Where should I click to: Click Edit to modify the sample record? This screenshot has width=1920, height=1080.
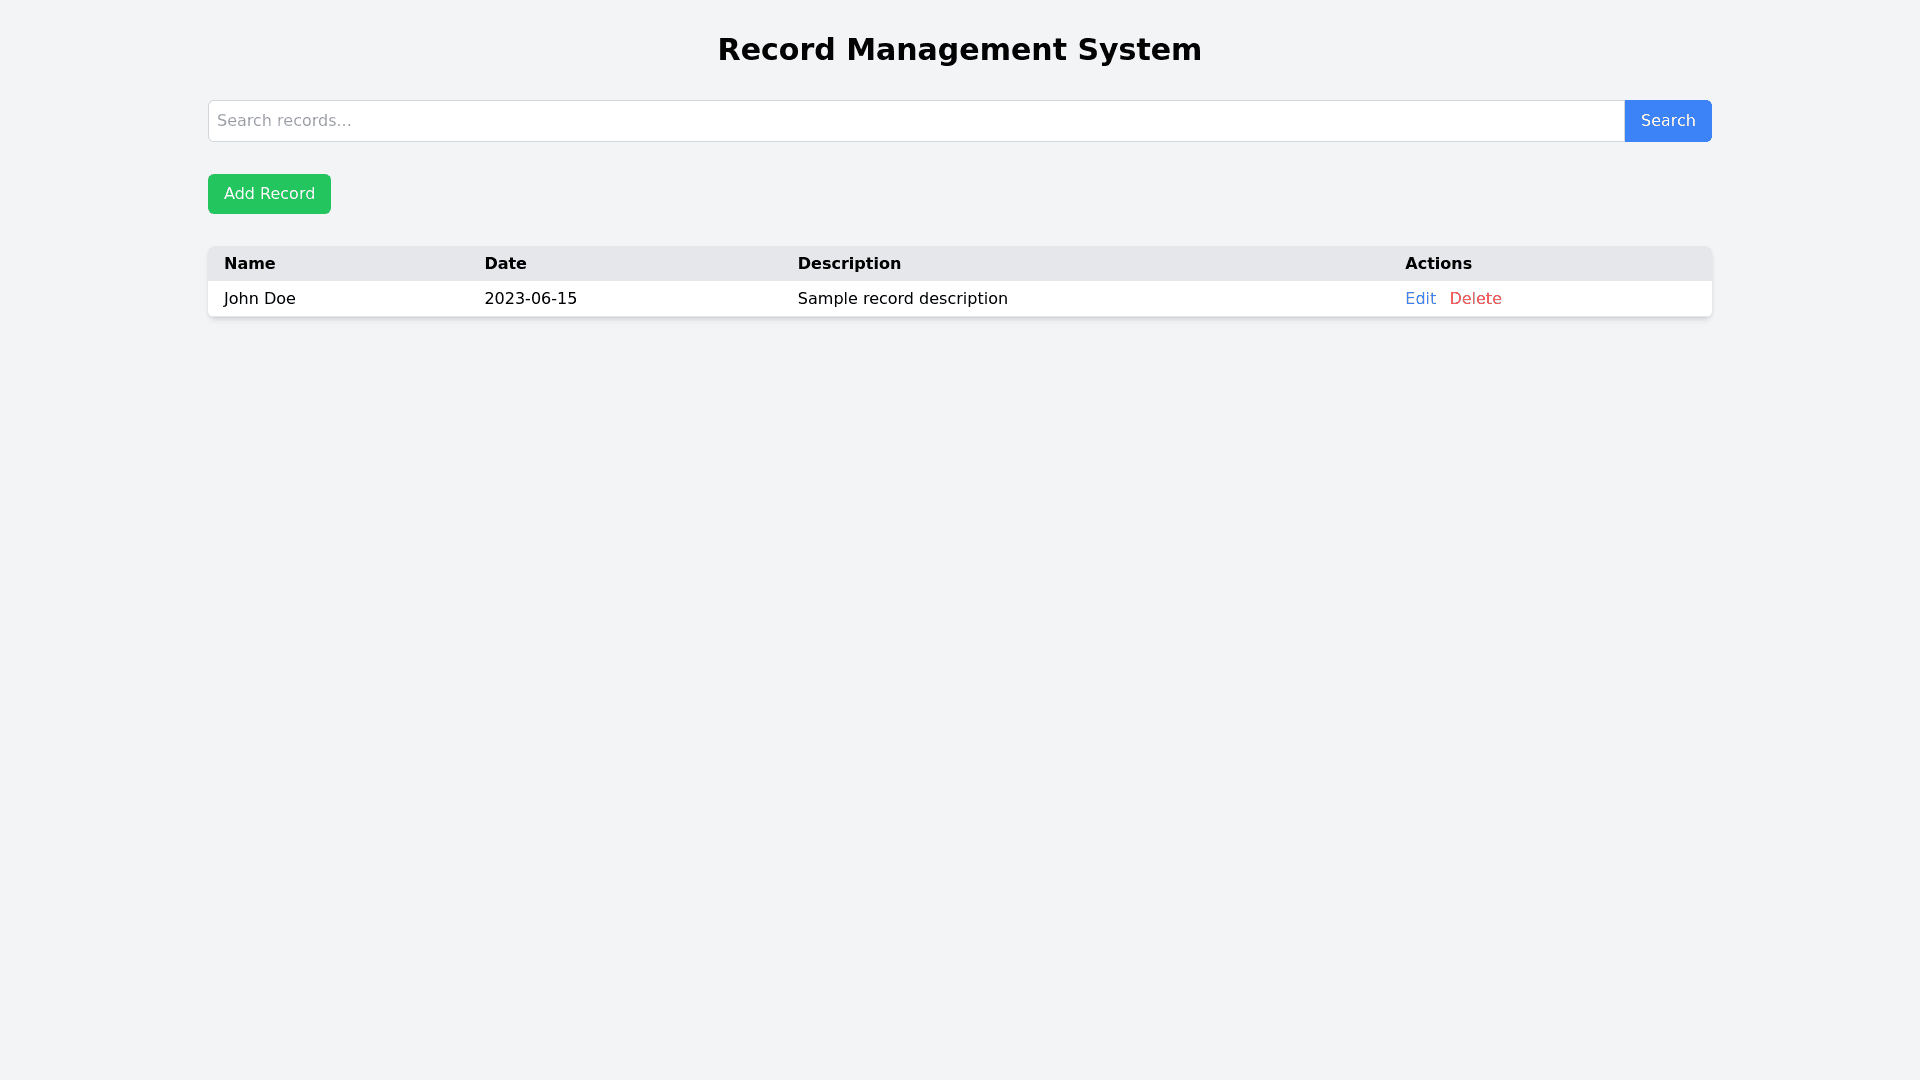[x=1420, y=298]
